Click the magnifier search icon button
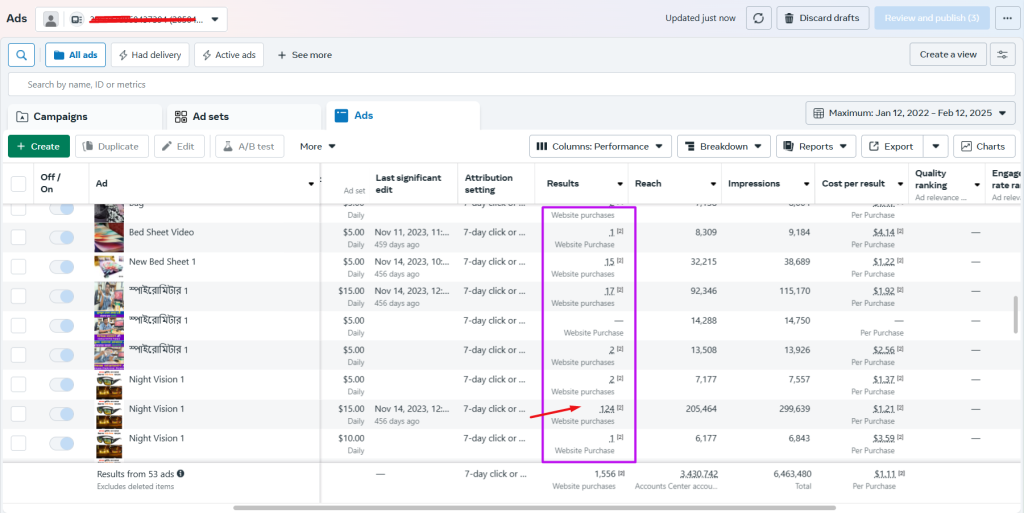Viewport: 1024px width, 513px height. point(22,55)
